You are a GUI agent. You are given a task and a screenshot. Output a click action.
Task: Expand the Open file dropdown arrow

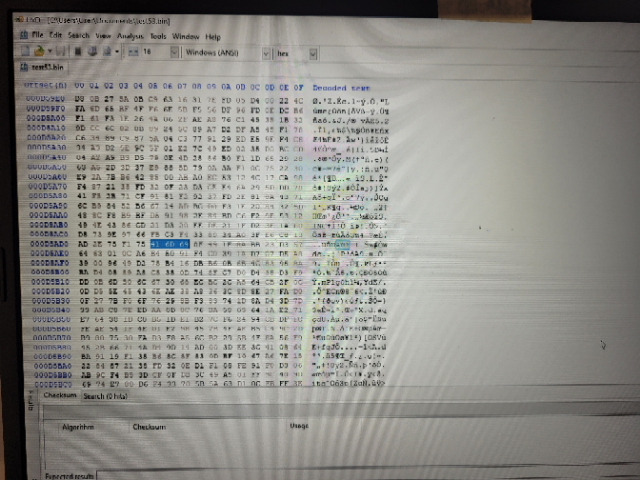click(48, 51)
